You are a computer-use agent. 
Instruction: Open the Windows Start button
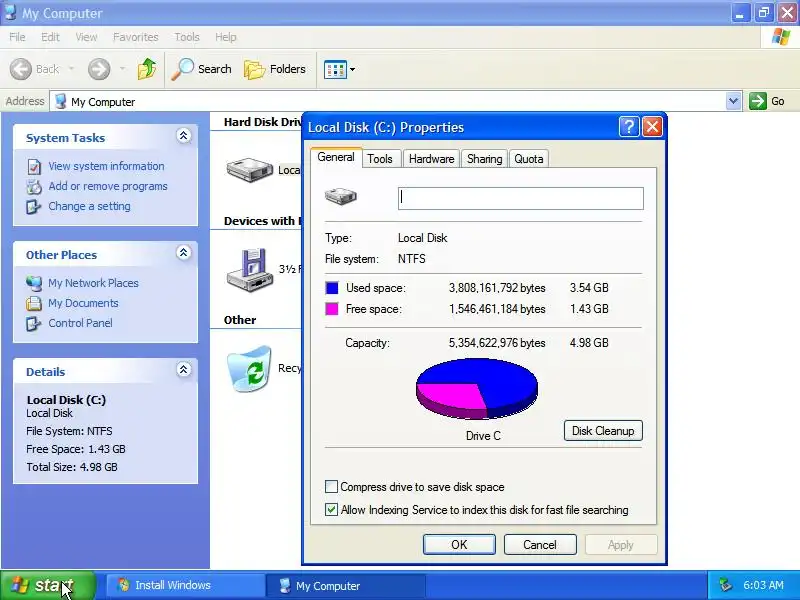pos(47,585)
